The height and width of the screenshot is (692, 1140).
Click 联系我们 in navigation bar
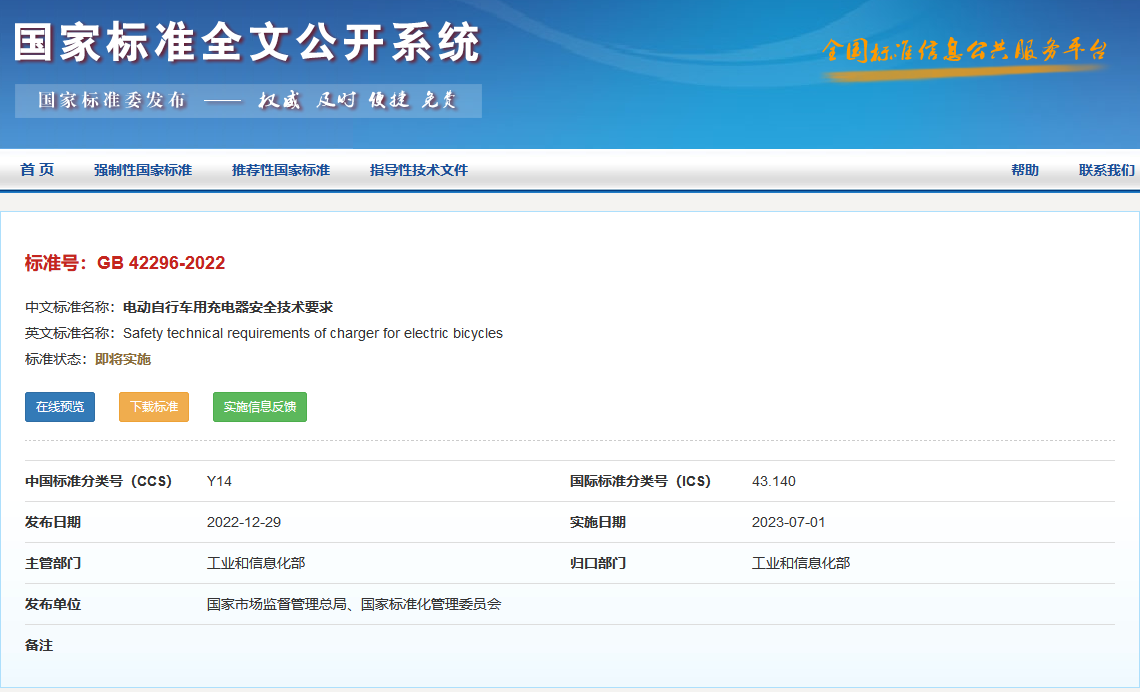click(1106, 170)
